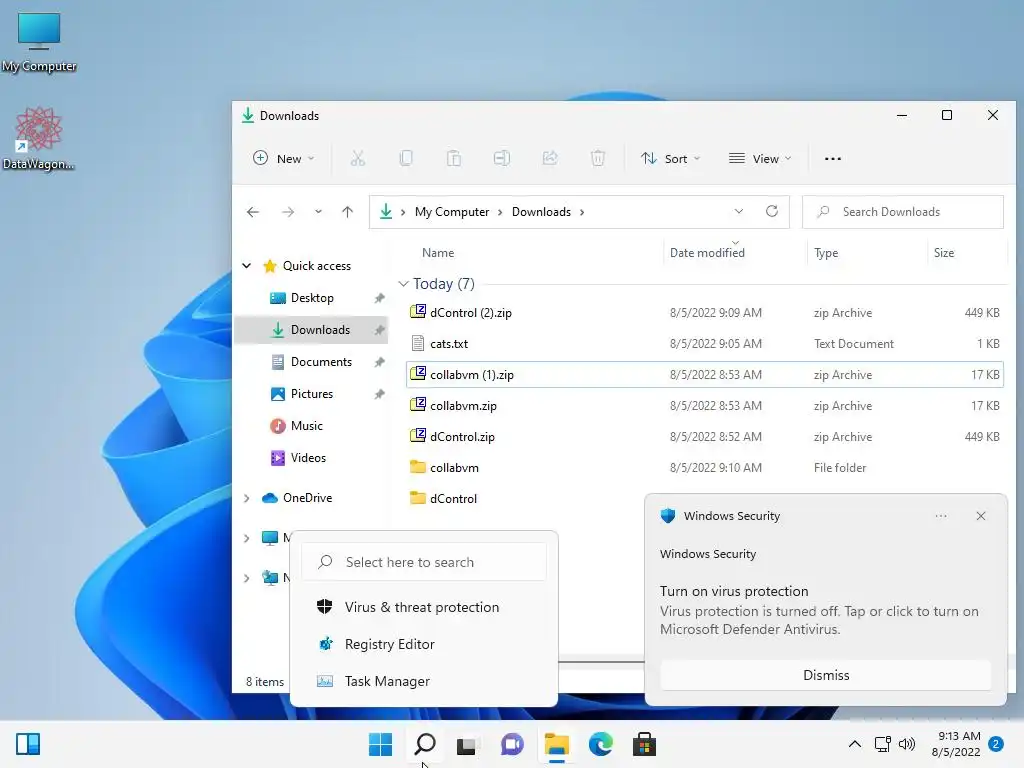Expand the address bar history dropdown
The image size is (1024, 768).
click(739, 211)
